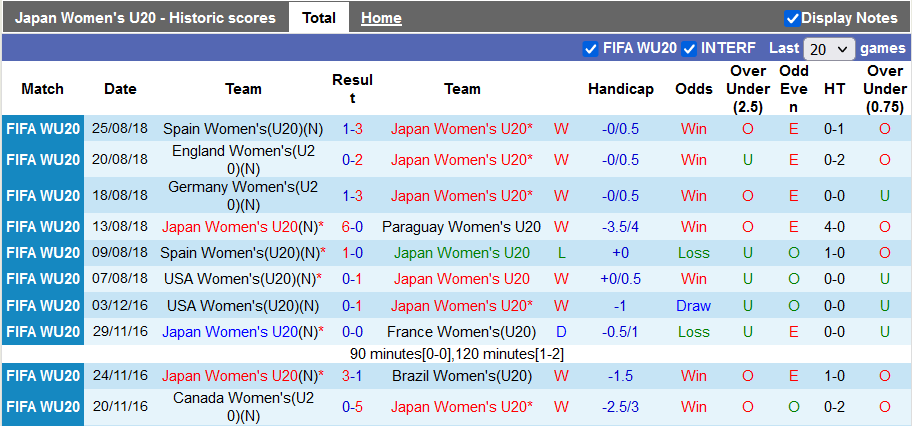Open the 0-0 score for France match
Image resolution: width=912 pixels, height=426 pixels.
[x=352, y=332]
